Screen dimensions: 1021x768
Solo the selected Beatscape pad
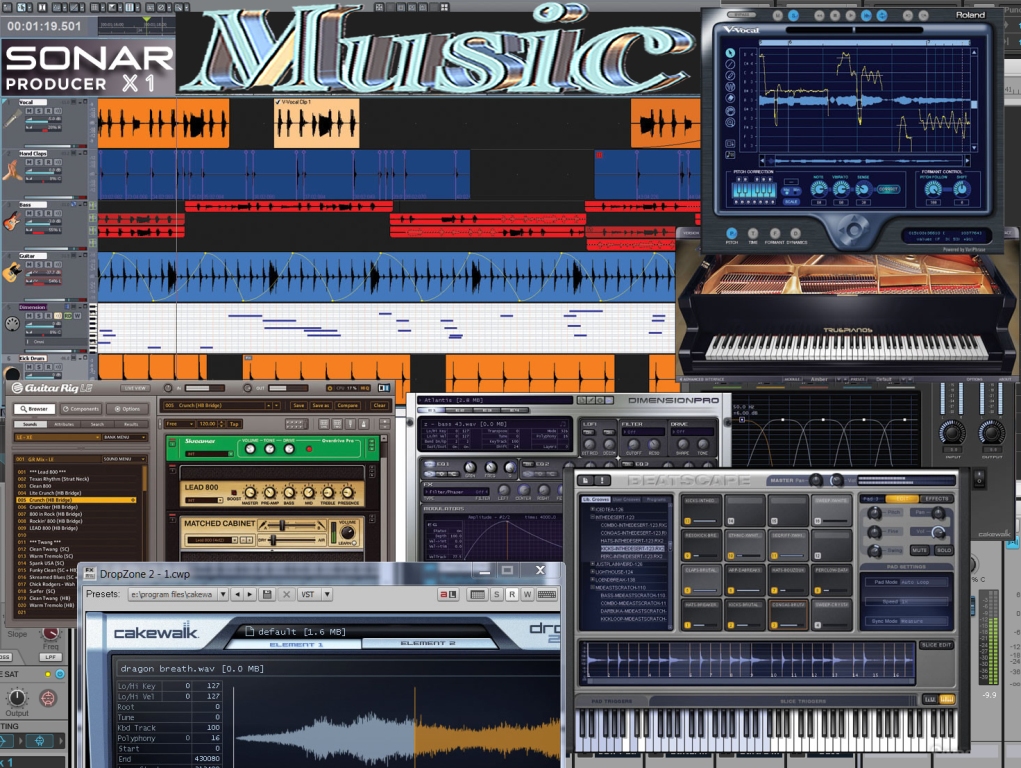[943, 550]
